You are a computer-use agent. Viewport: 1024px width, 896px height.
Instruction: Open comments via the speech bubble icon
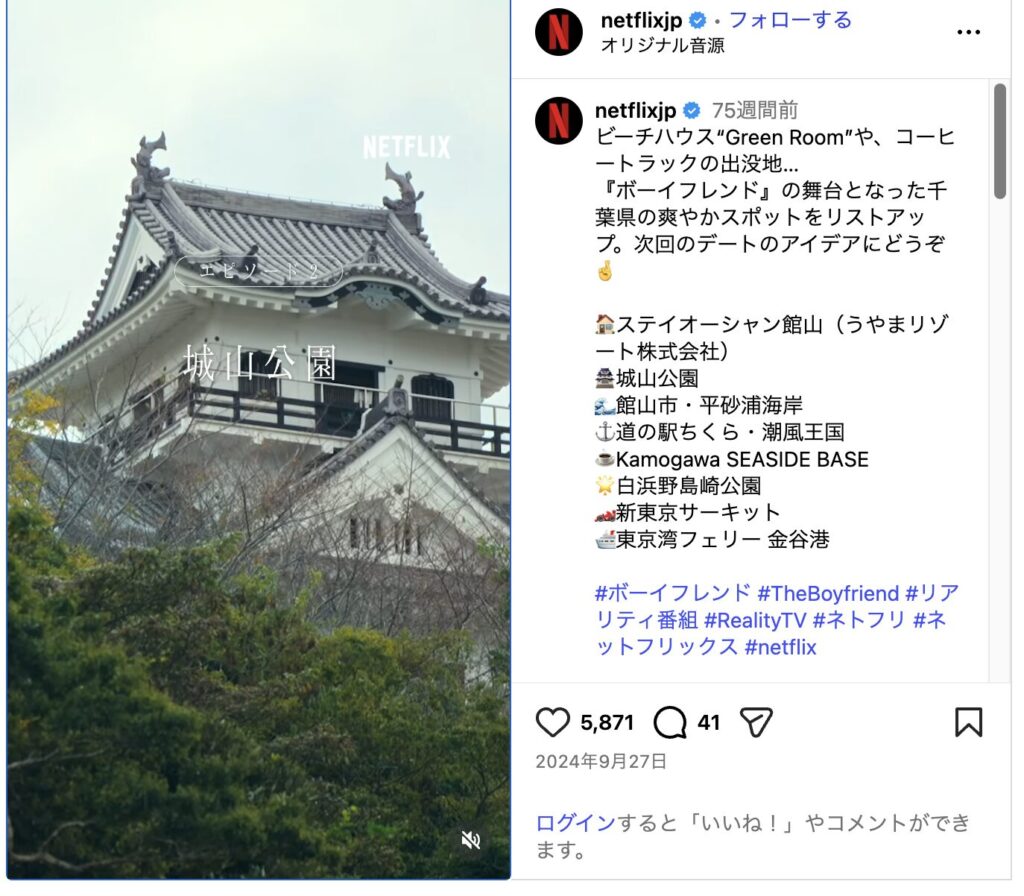coord(670,722)
